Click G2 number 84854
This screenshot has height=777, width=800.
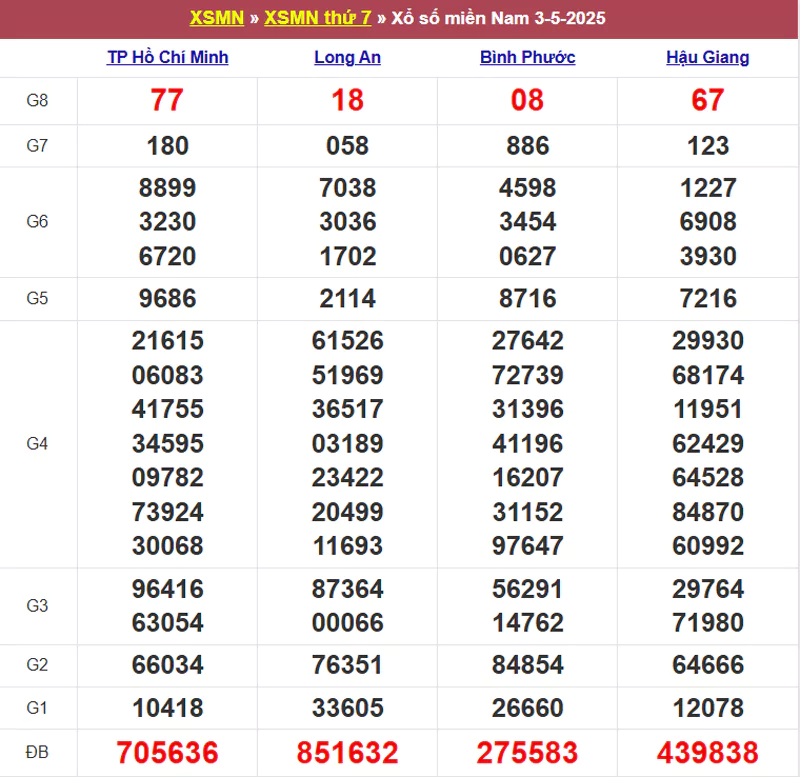(x=528, y=665)
